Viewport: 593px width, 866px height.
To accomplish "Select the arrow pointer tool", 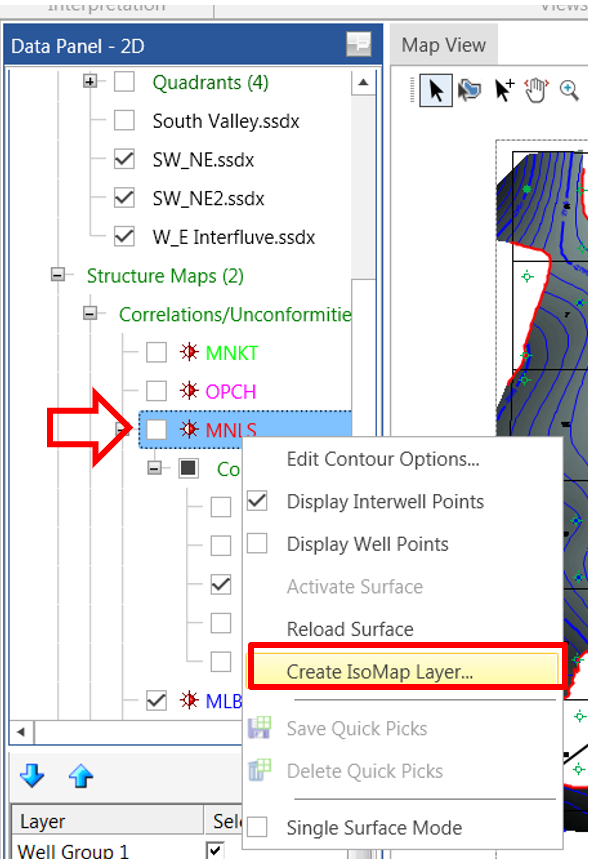I will tap(436, 91).
